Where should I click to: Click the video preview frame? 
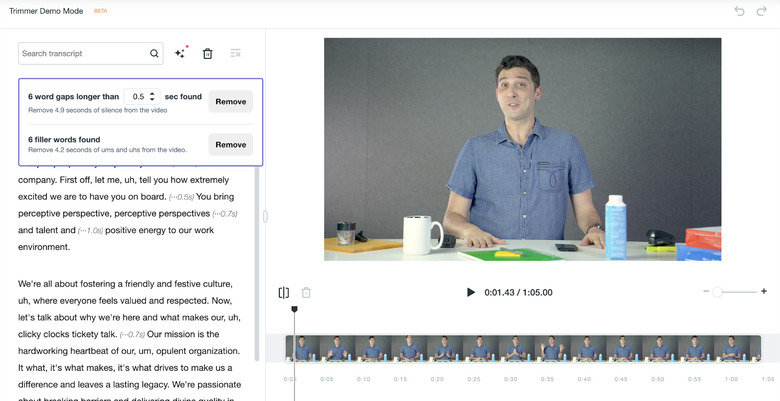pyautogui.click(x=522, y=149)
